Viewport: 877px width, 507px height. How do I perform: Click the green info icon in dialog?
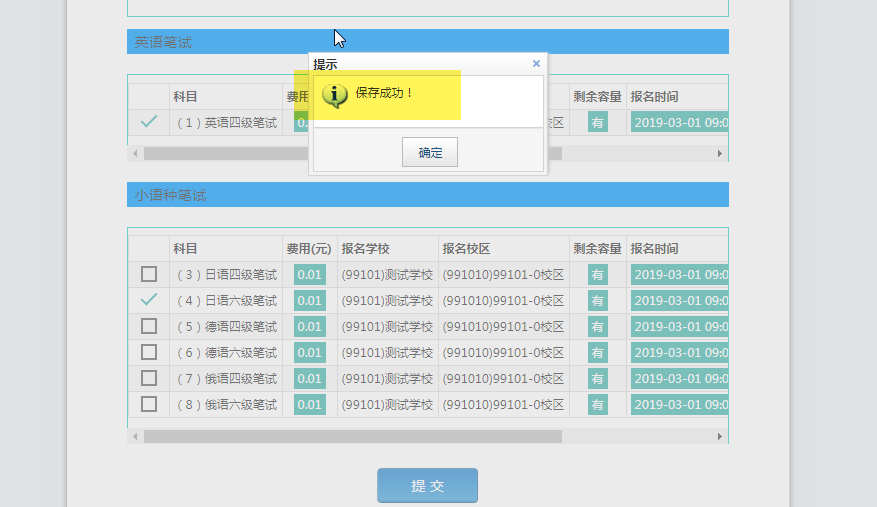(335, 95)
